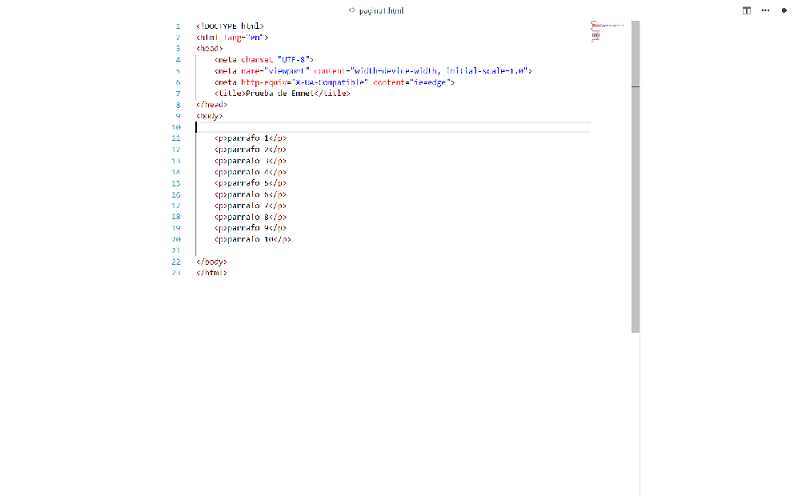Click the closing body tag
Image resolution: width=794 pixels, height=496 pixels.
tap(212, 262)
